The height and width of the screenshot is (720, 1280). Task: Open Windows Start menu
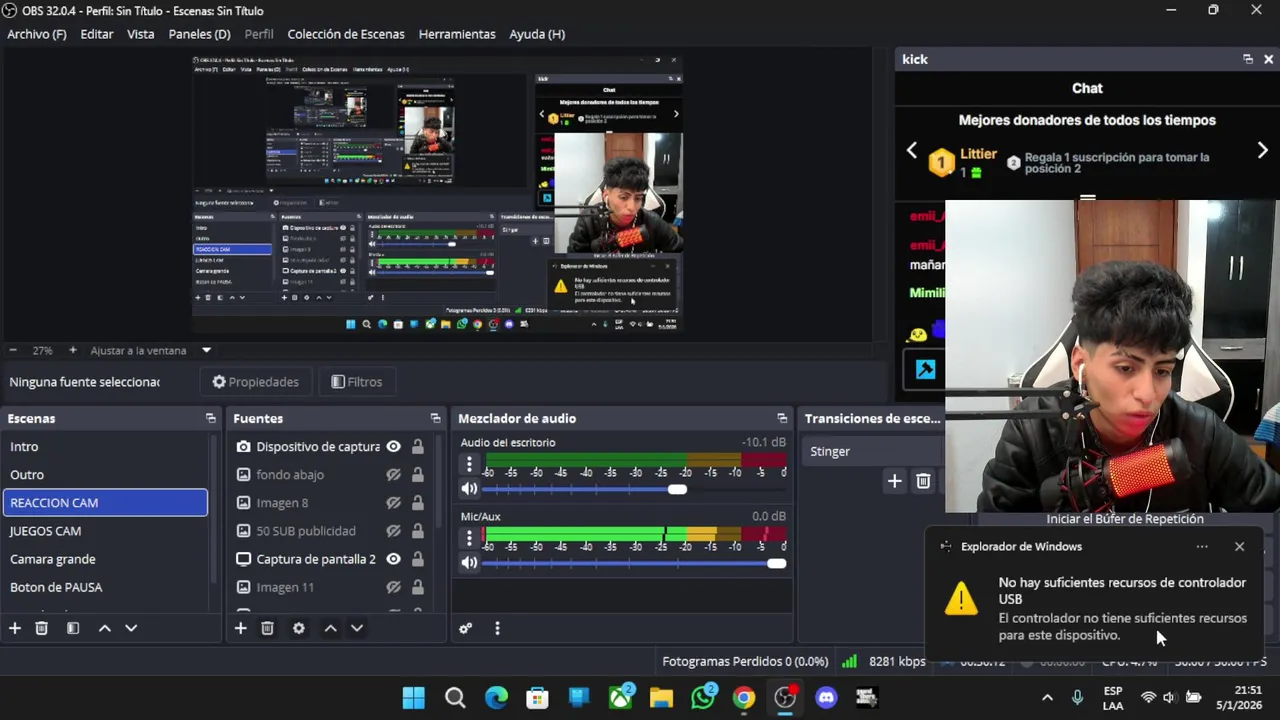coord(413,698)
